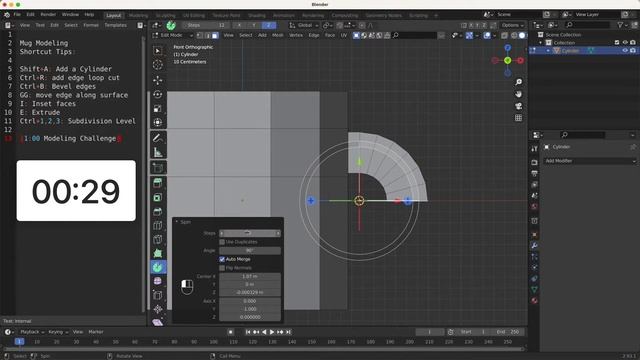
Task: Select the Poly Build tool
Action: 158,253
